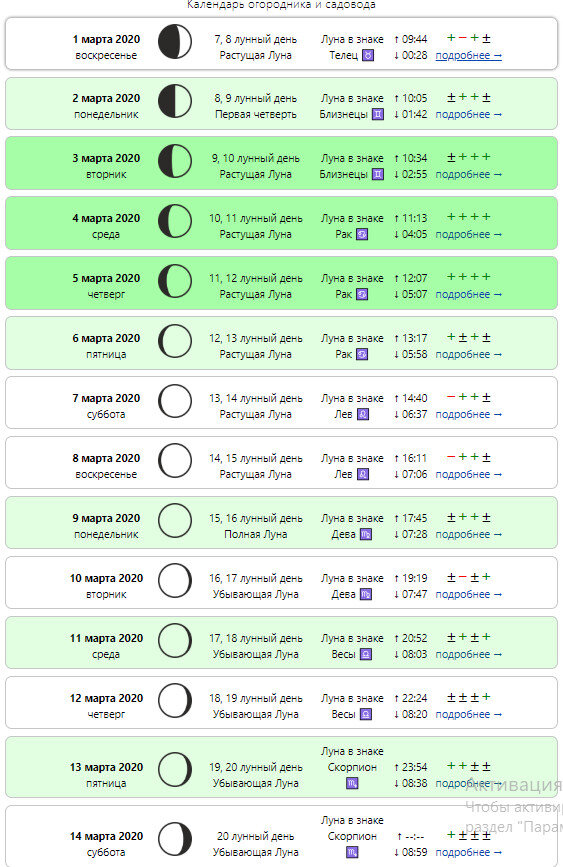Open the подробнее link for 10 March
The image size is (563, 867).
468,594
